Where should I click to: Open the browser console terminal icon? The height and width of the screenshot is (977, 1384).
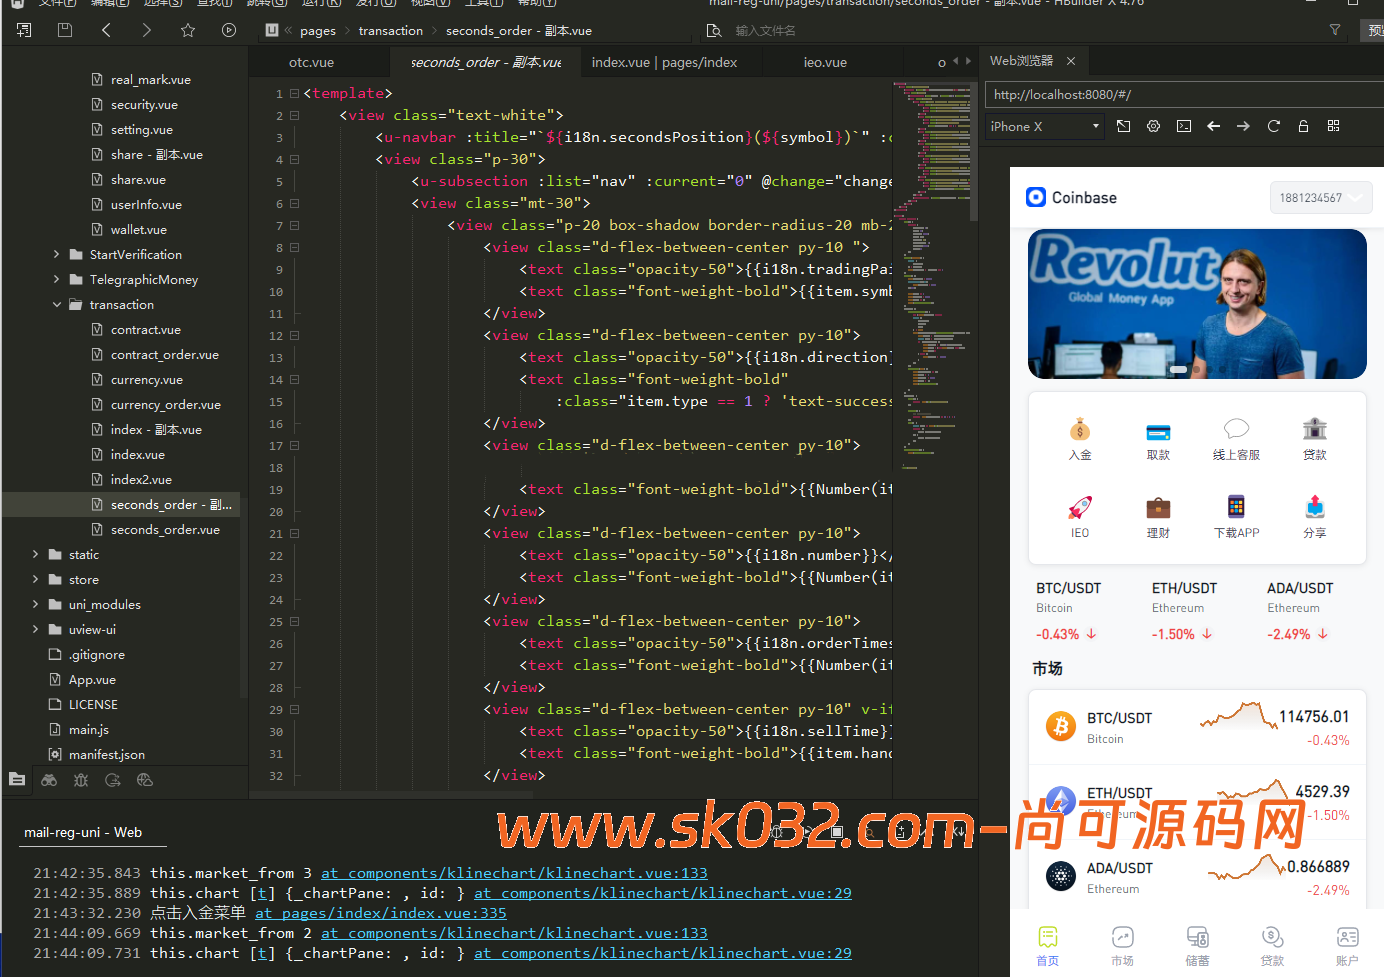click(1184, 126)
